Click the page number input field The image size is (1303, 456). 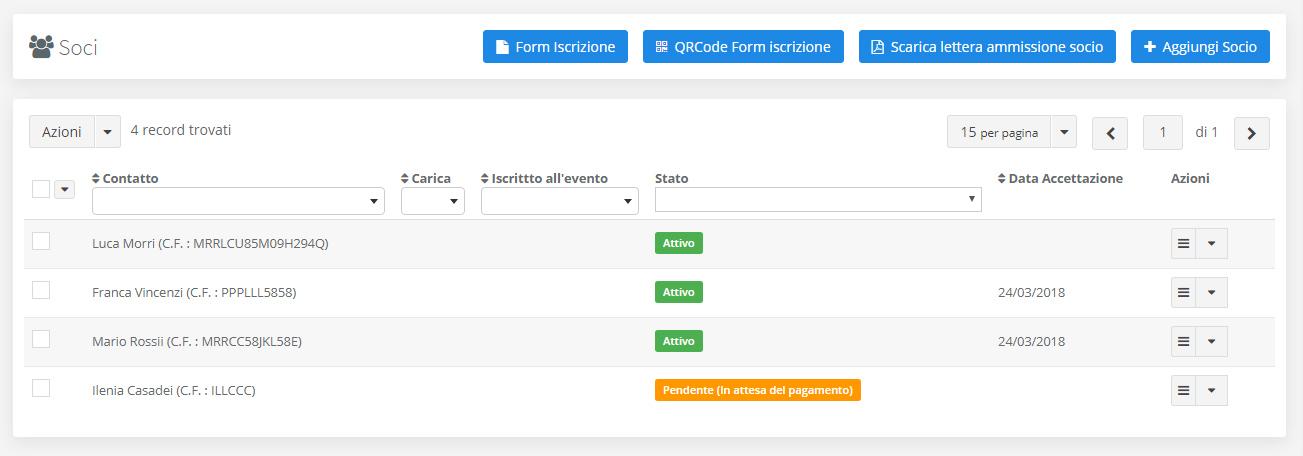[x=1163, y=133]
